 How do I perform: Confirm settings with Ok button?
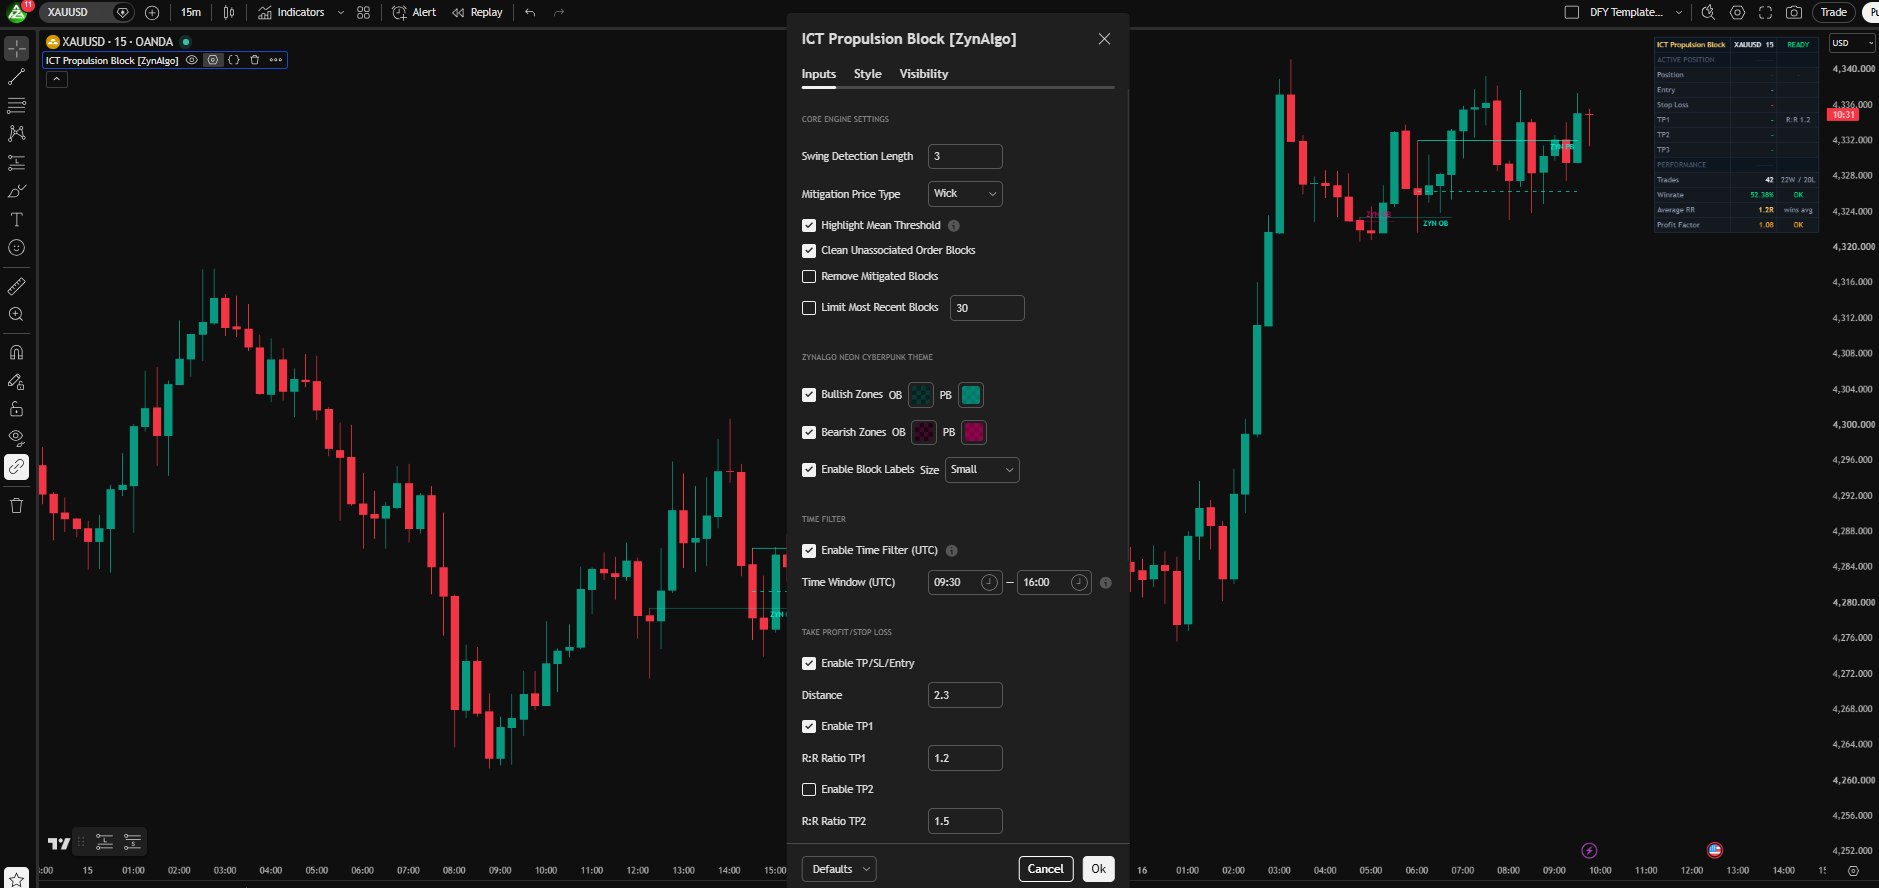(1098, 869)
